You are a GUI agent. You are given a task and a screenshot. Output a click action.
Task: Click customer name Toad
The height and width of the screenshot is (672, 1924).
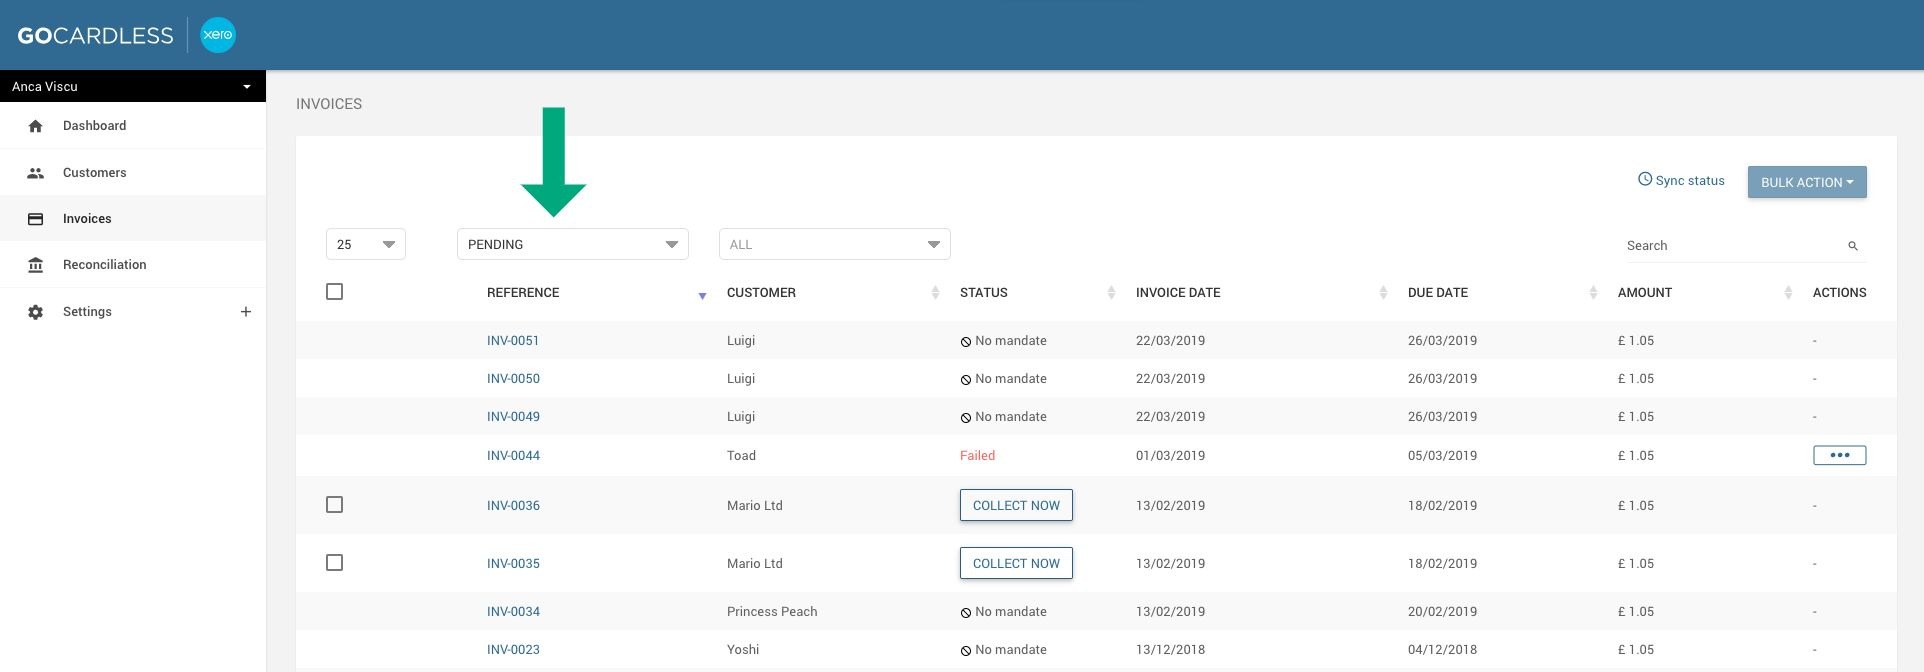pos(741,456)
